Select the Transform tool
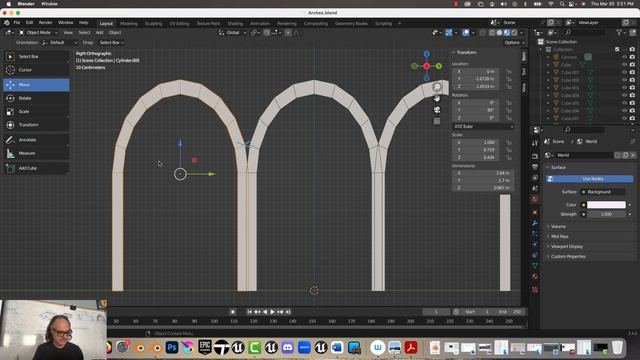The width and height of the screenshot is (640, 360). [36, 125]
